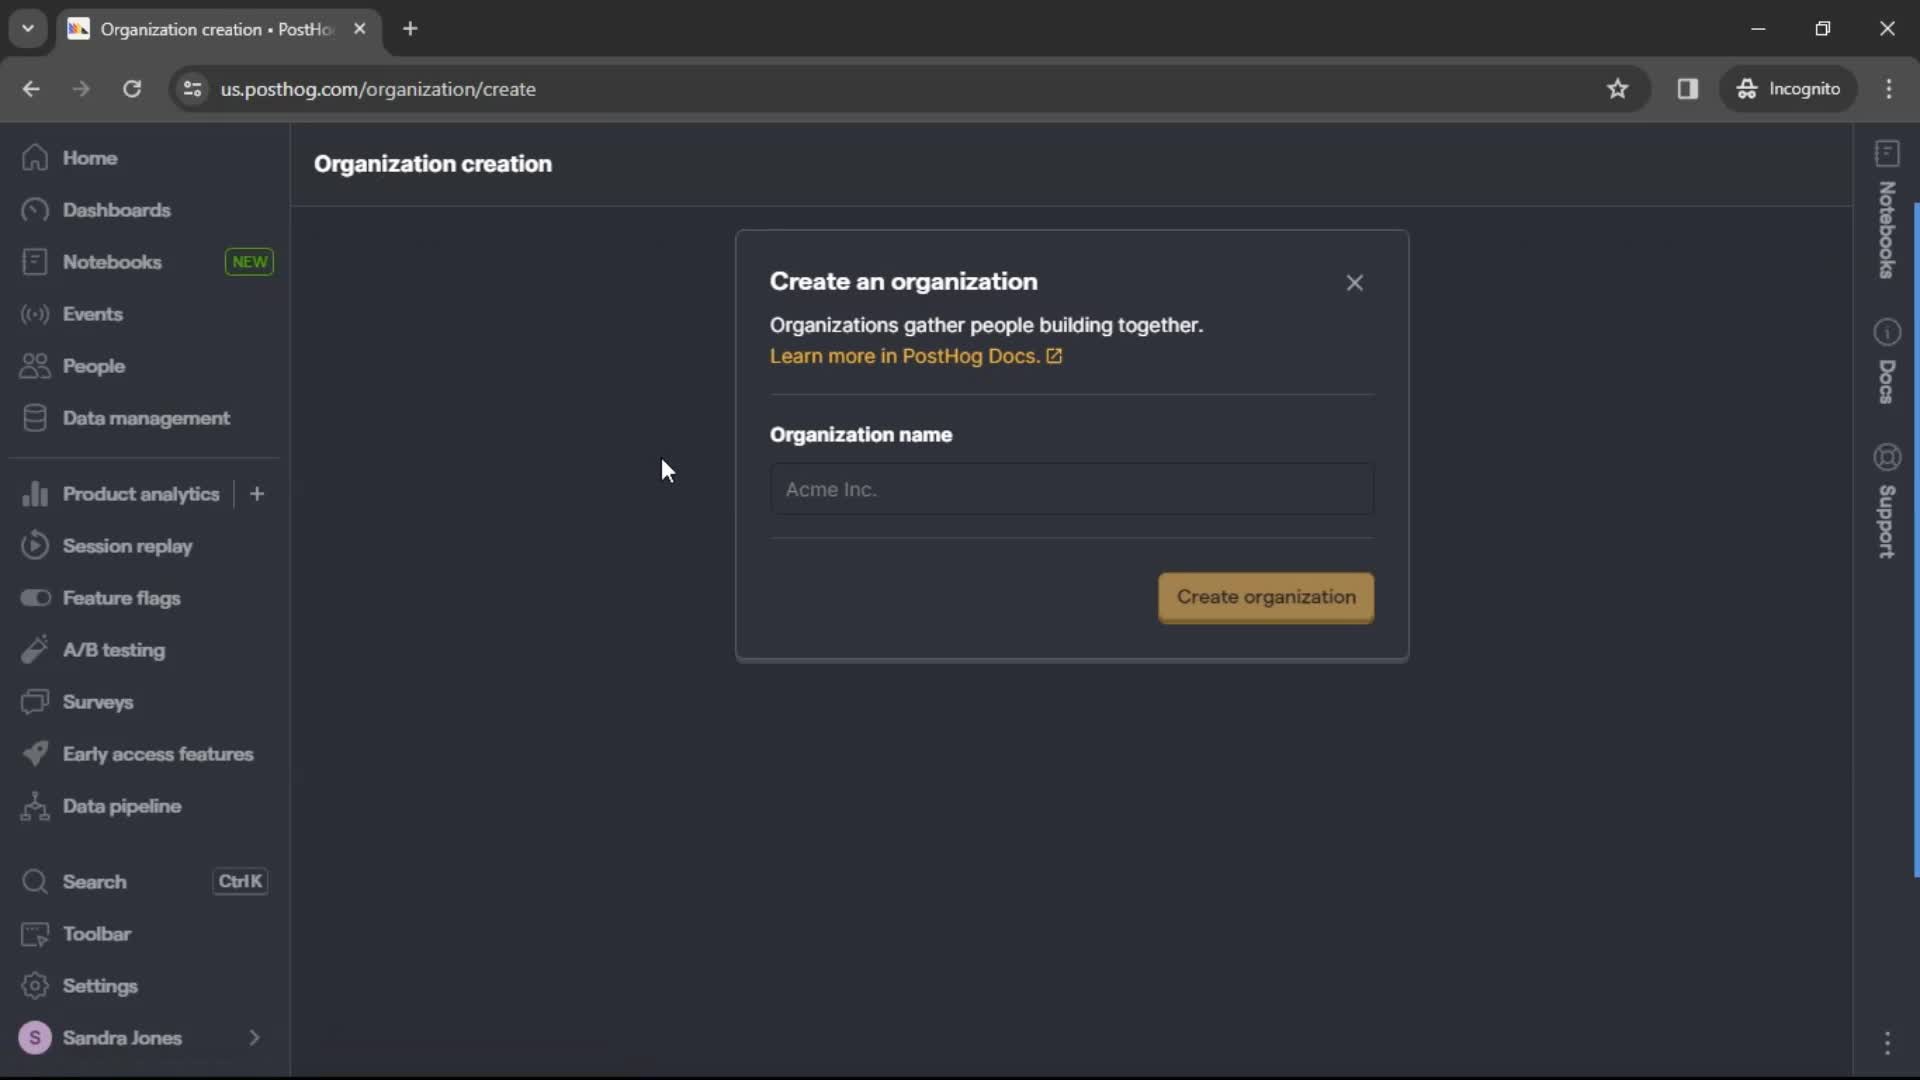Open People section in sidebar
The image size is (1920, 1080).
coord(94,365)
